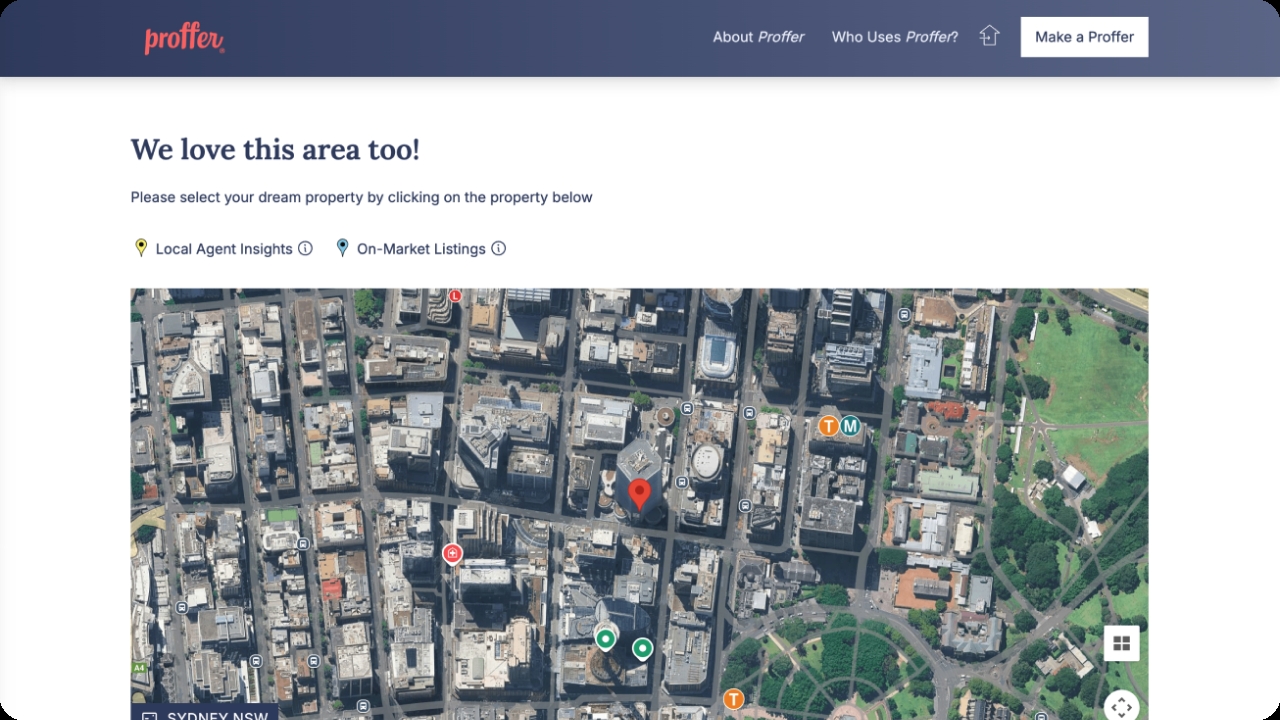
Task: Click the Make a Proffer button
Action: click(1084, 37)
